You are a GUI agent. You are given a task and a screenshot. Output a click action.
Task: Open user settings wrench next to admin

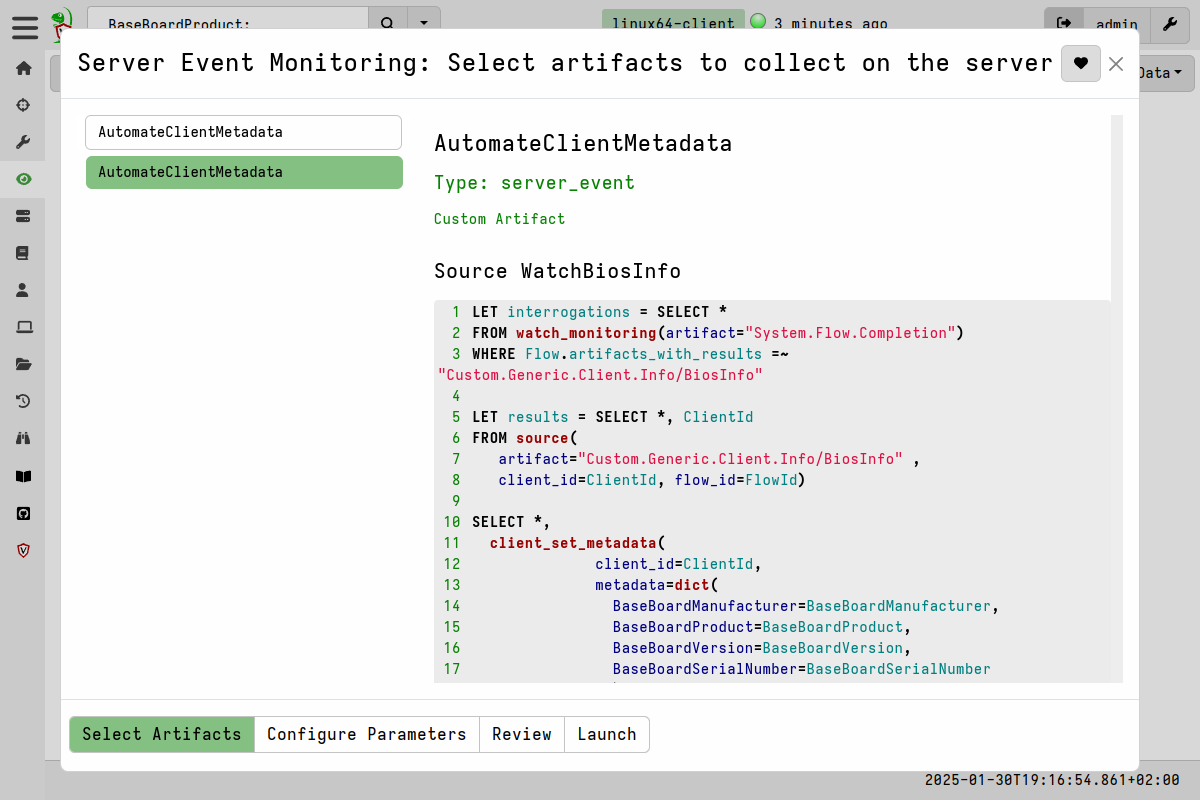point(1170,25)
